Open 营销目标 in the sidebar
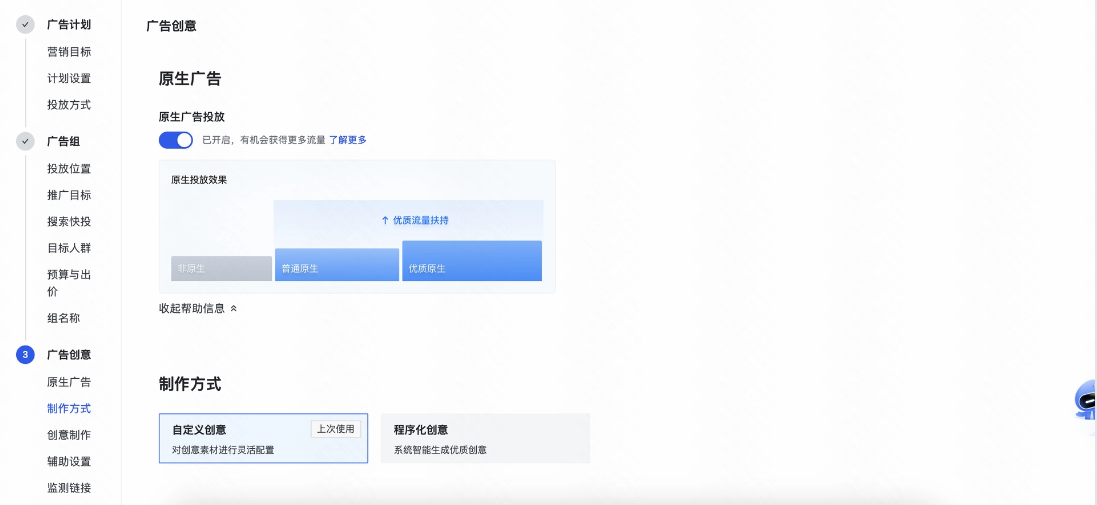Viewport: 1097px width, 505px height. tap(69, 52)
